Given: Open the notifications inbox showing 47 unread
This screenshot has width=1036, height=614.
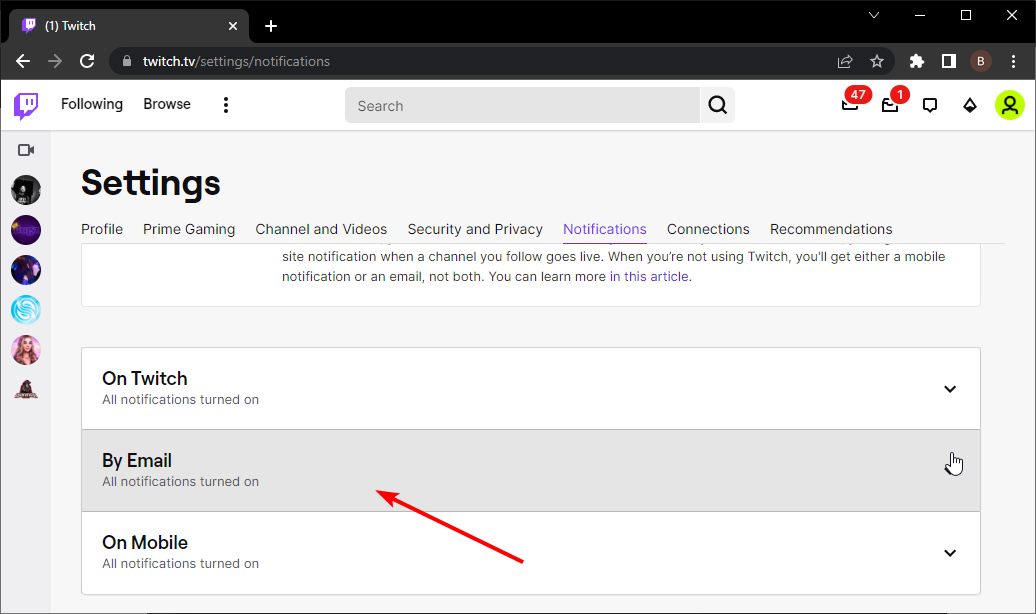Looking at the screenshot, I should tap(849, 105).
